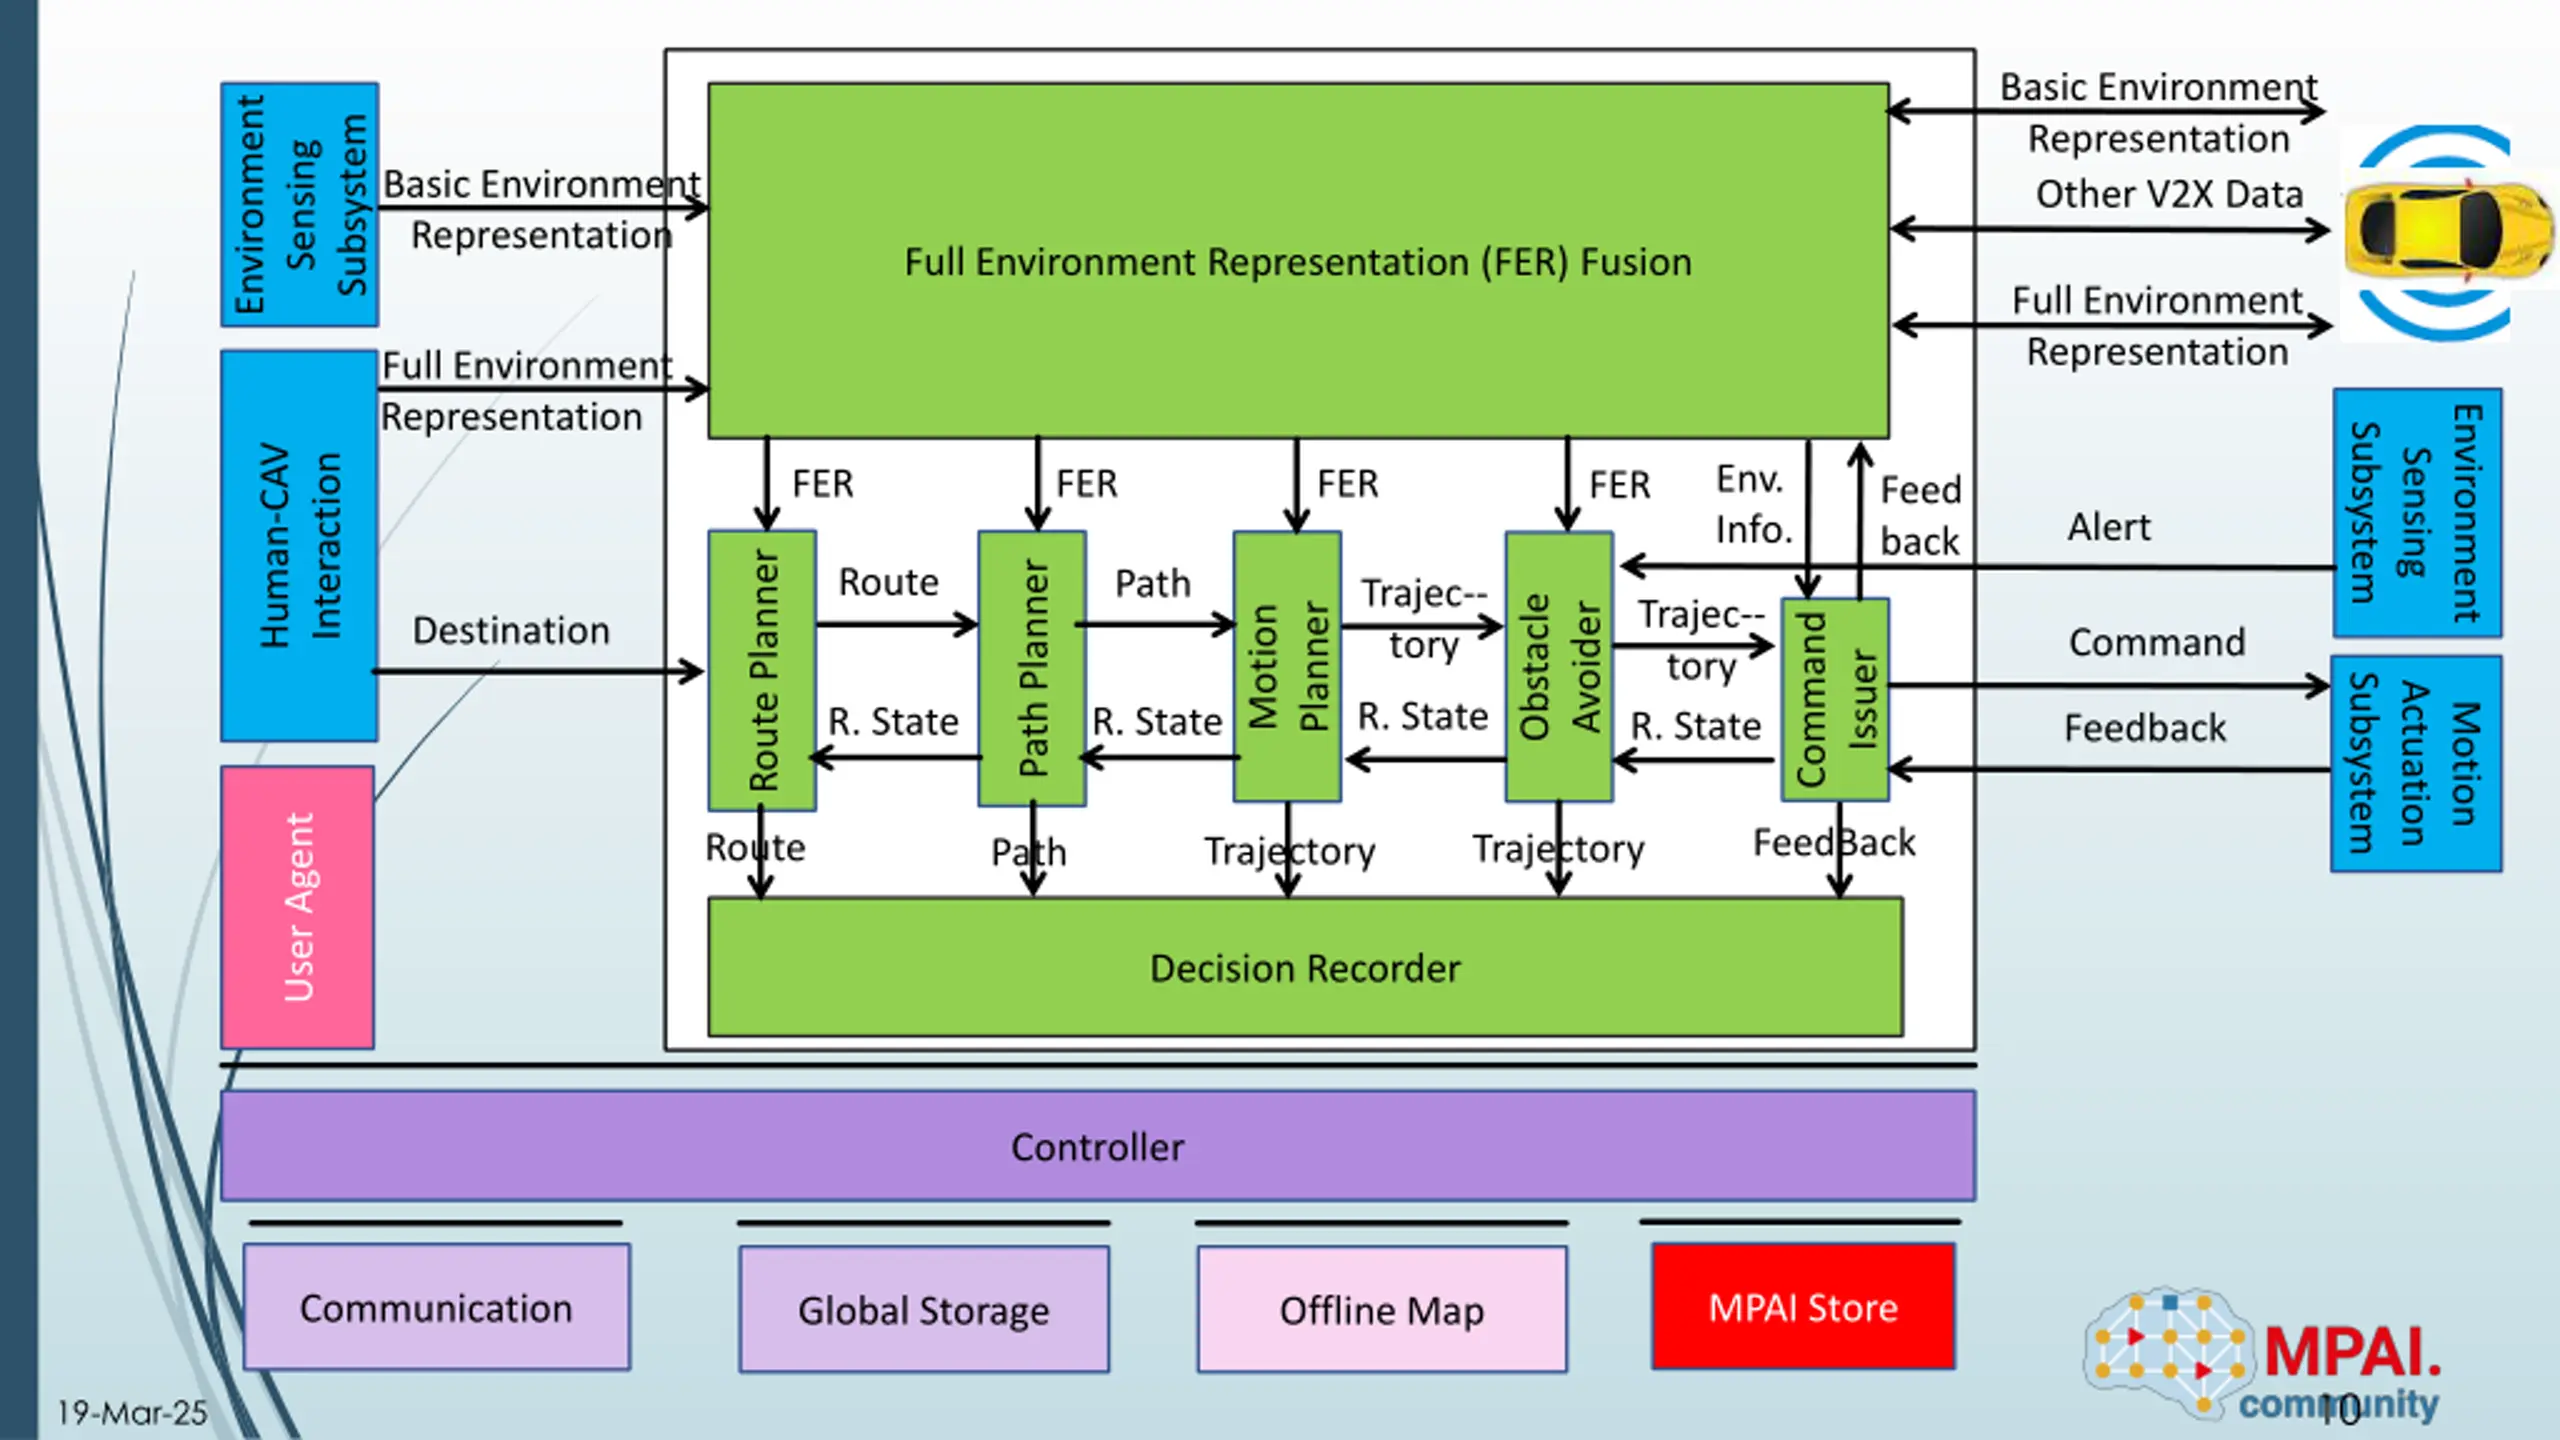The height and width of the screenshot is (1440, 2560).
Task: Click 'Trajec--tory' between Obstacle Avoider and Command Issuer
Action: click(x=1701, y=640)
